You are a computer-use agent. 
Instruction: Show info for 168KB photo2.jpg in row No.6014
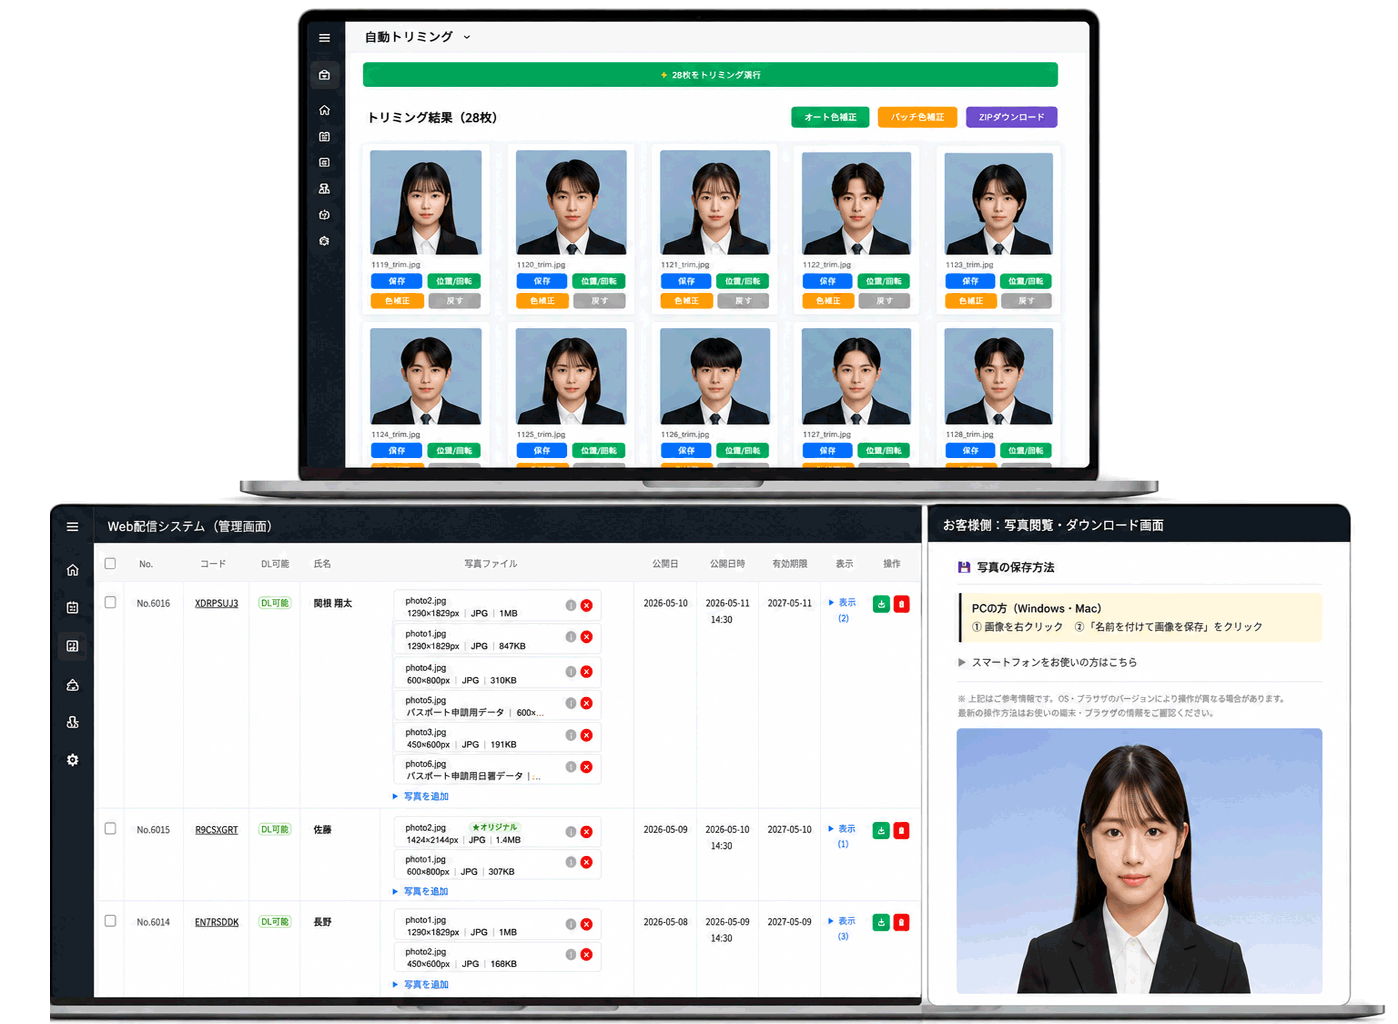tap(571, 954)
